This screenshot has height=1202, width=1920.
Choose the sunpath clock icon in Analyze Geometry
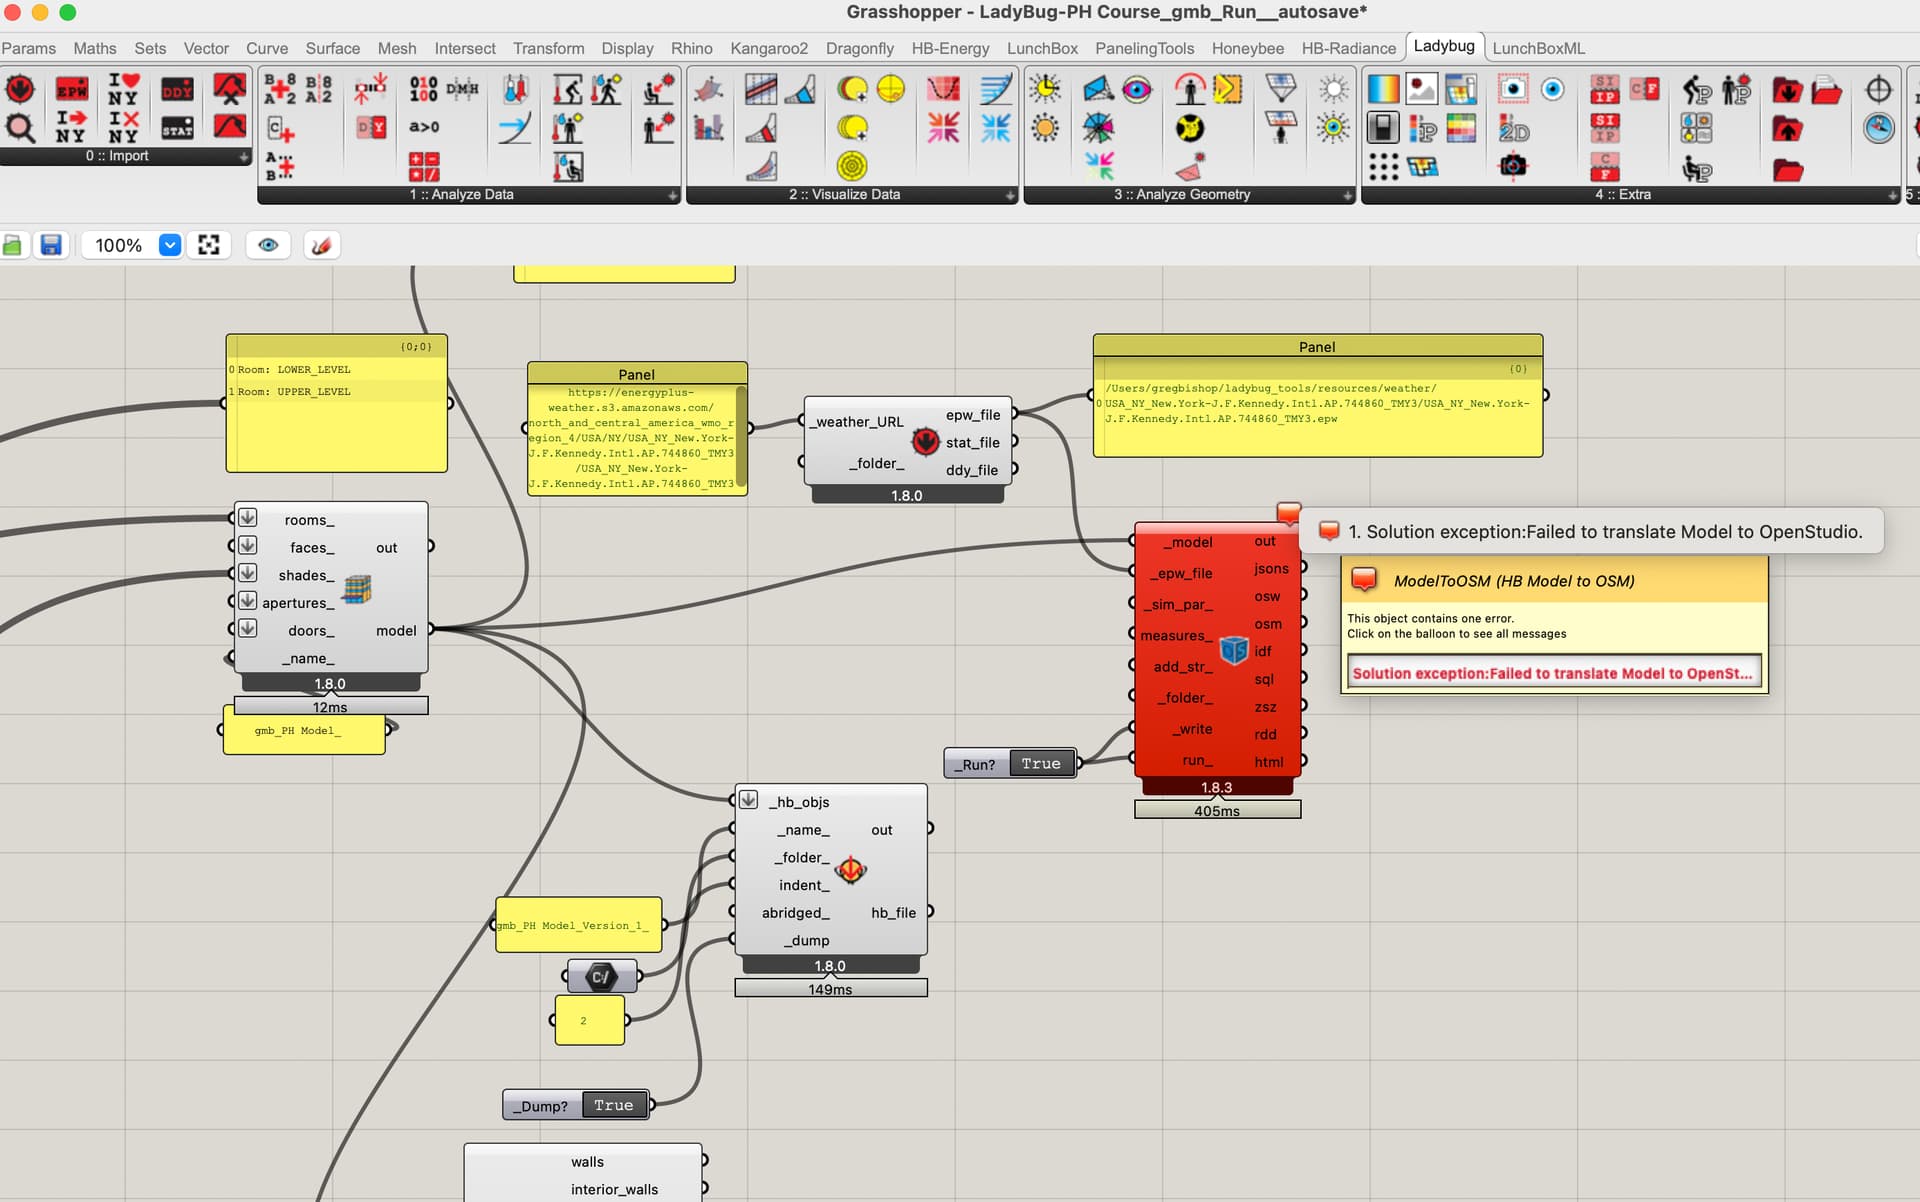point(1045,89)
